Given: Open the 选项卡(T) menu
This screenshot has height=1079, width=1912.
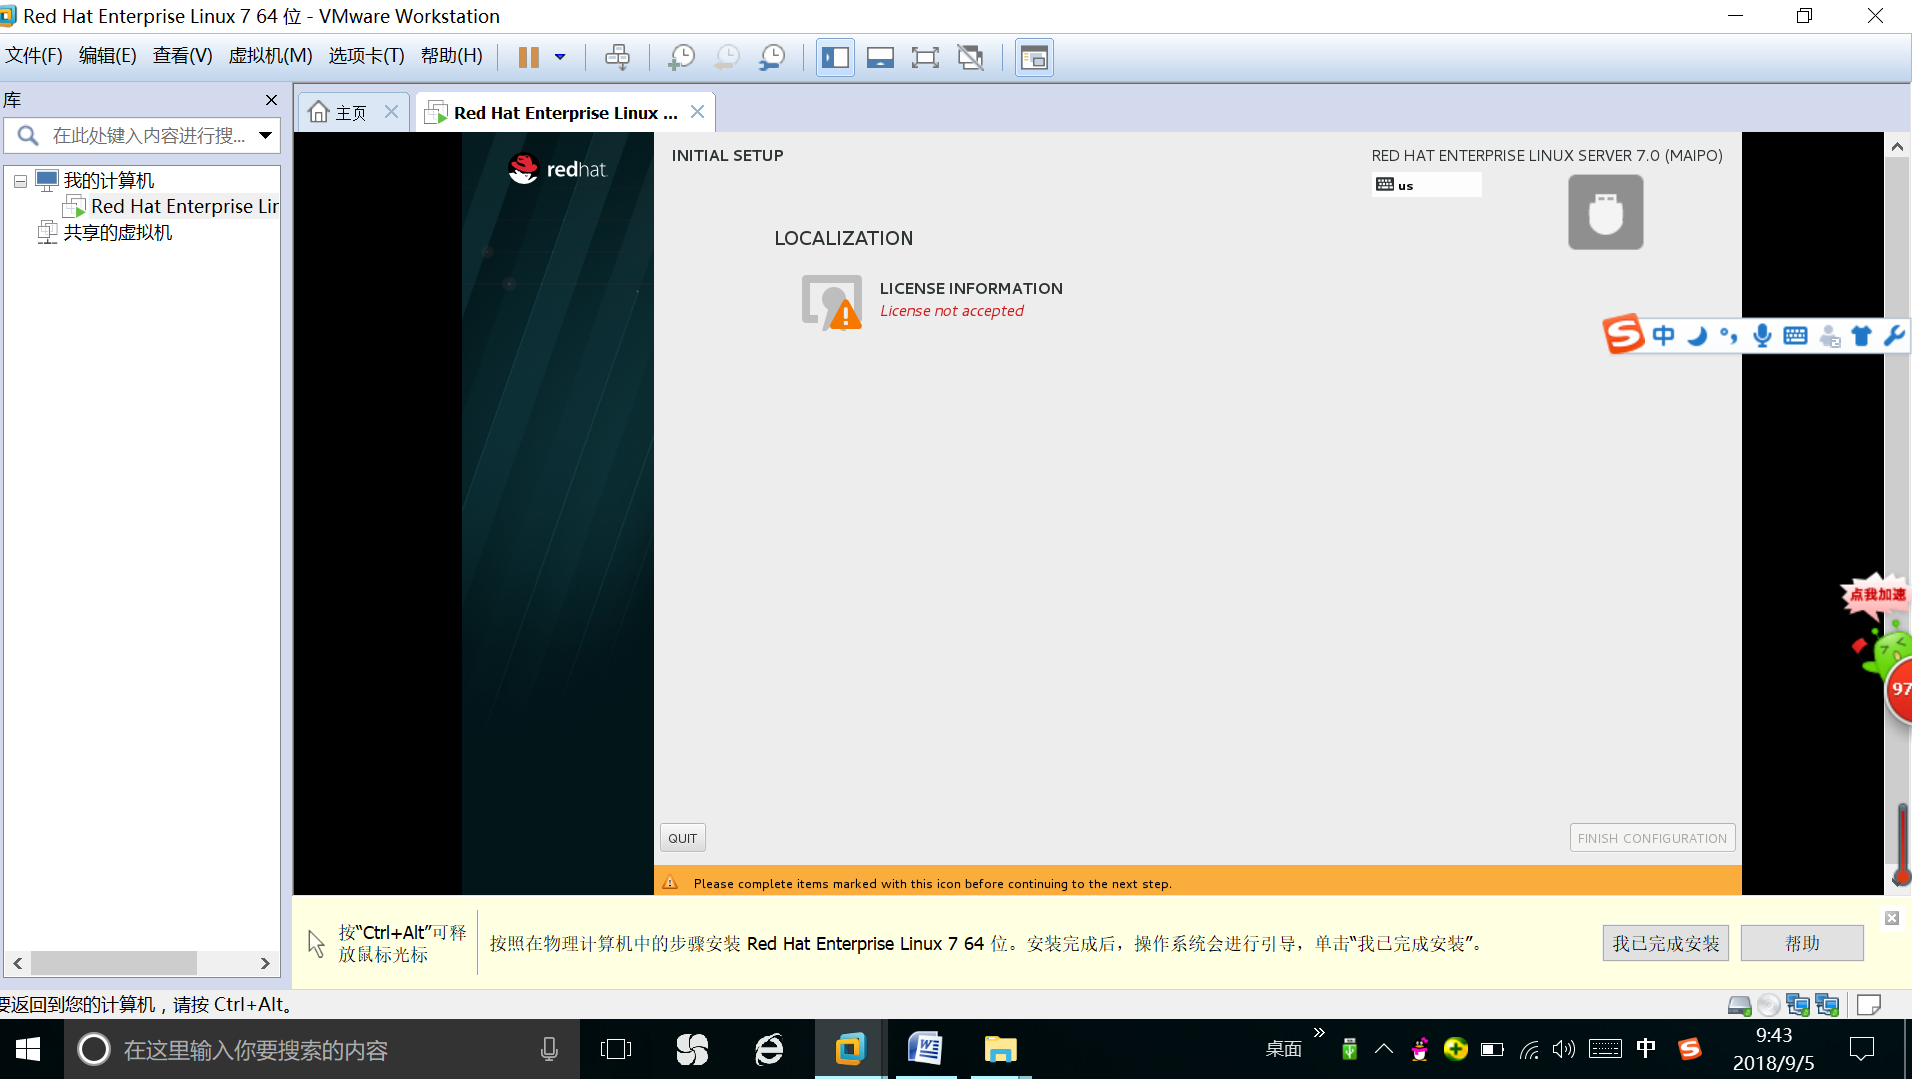Looking at the screenshot, I should pyautogui.click(x=366, y=56).
